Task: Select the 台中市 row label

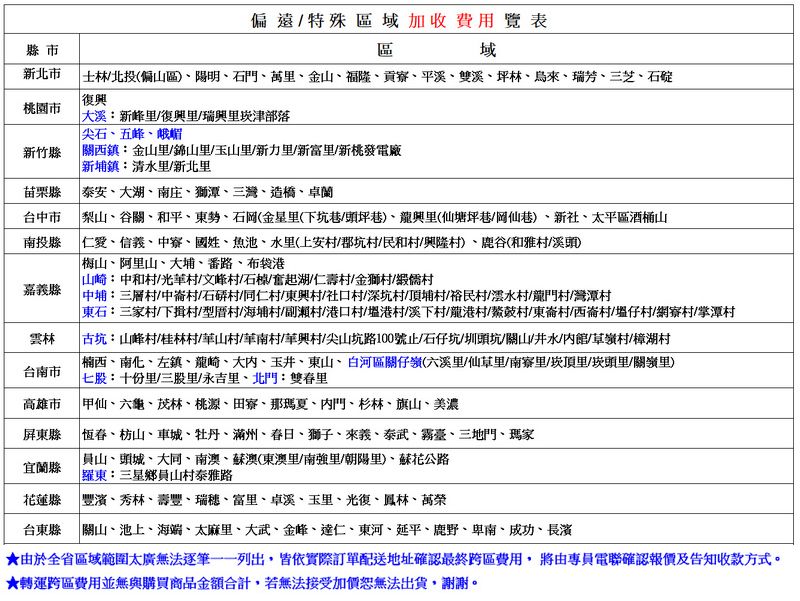Action: pyautogui.click(x=42, y=217)
